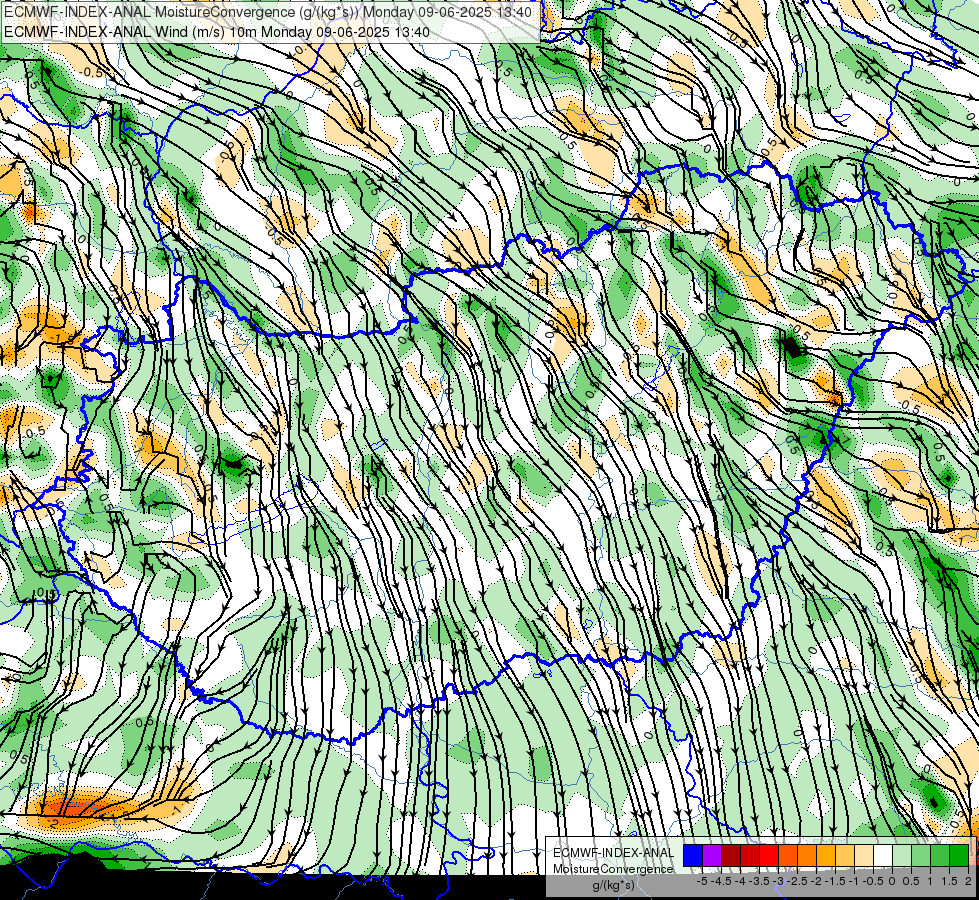This screenshot has width=979, height=900.
Task: Pick the light green swatch between 0.5 and 1
Action: (921, 856)
